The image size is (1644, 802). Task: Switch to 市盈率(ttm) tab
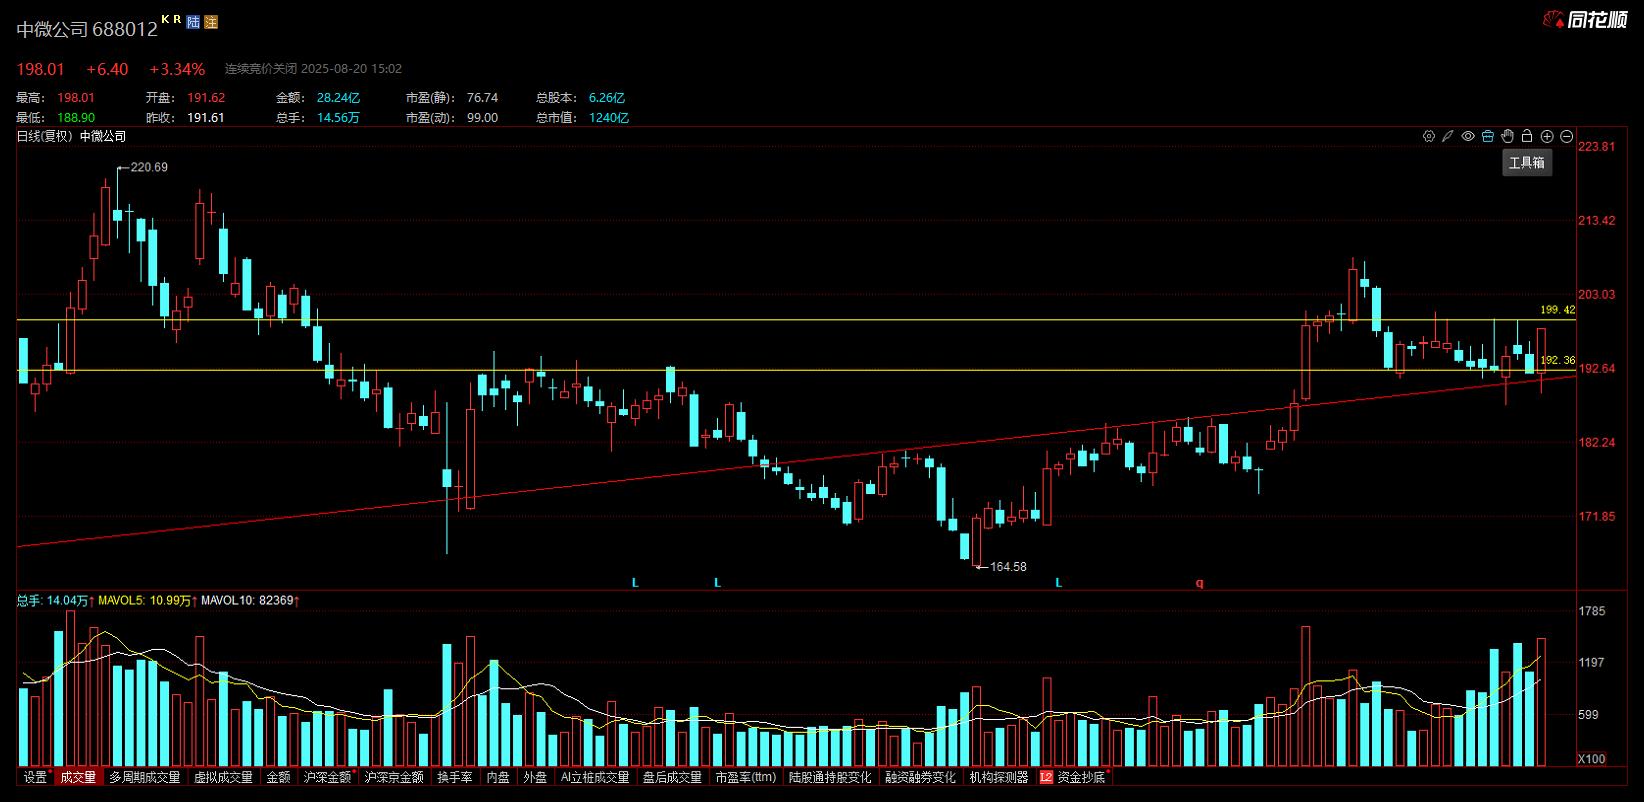[745, 777]
